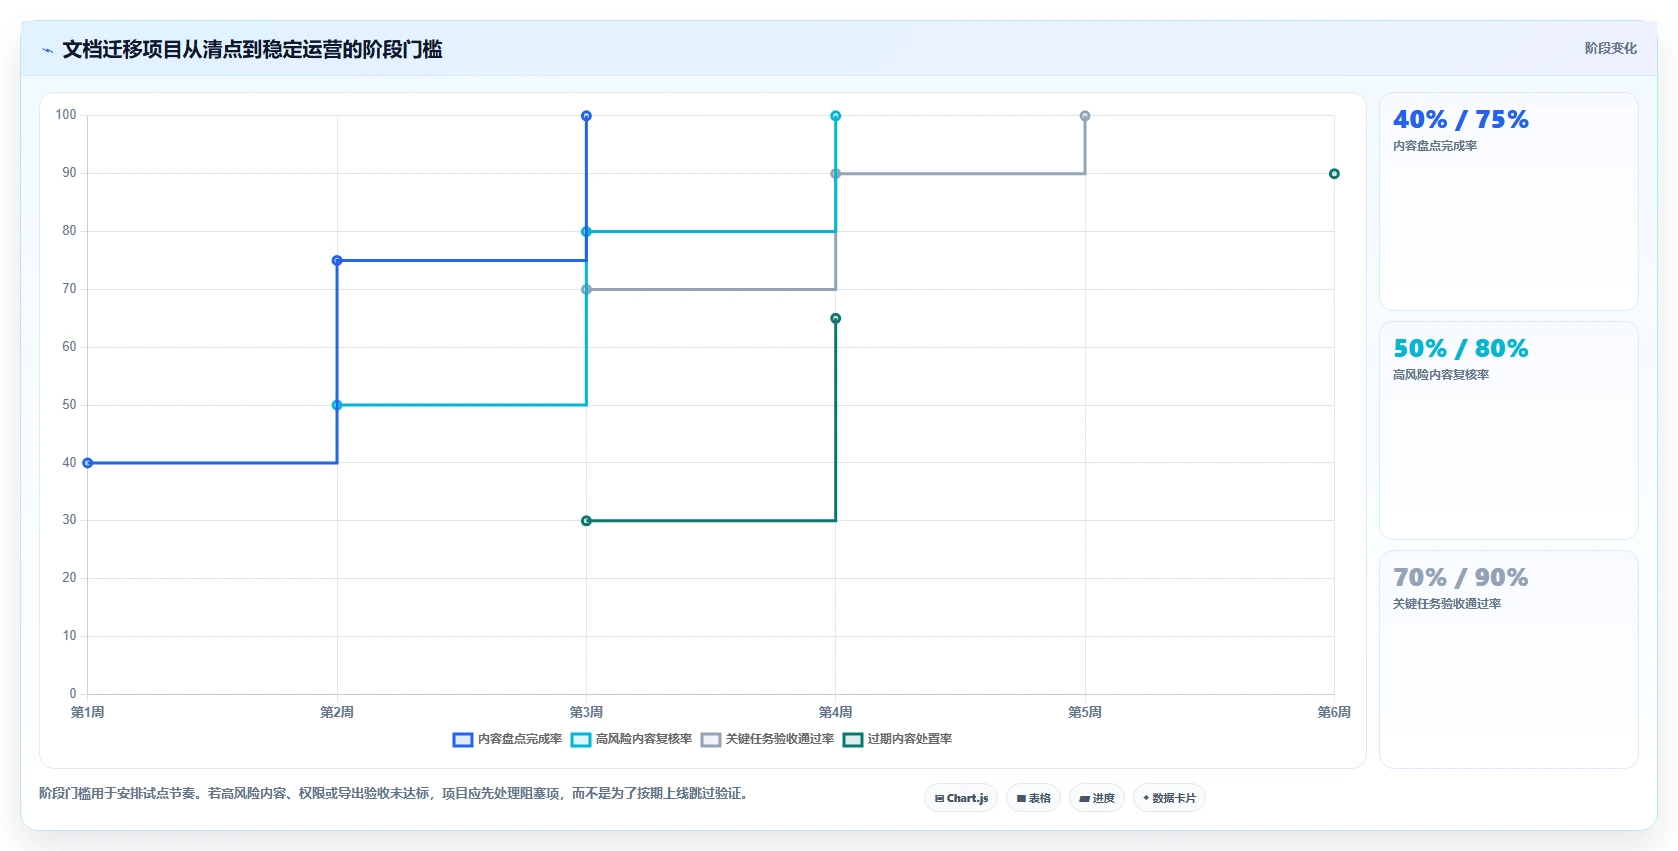Select the 40% / 75% 内容盘点完成率 card
Viewport: 1678px width, 851px height.
coord(1508,202)
